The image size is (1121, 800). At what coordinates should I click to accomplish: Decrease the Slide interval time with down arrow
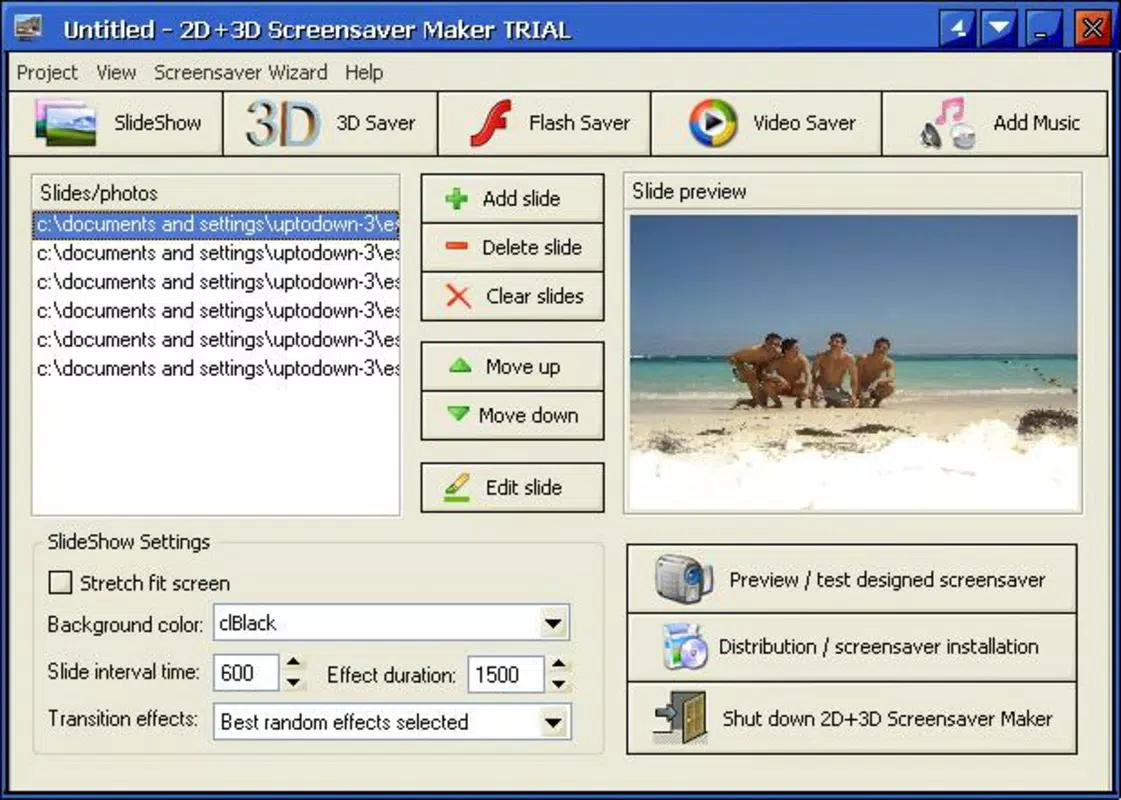pos(293,682)
